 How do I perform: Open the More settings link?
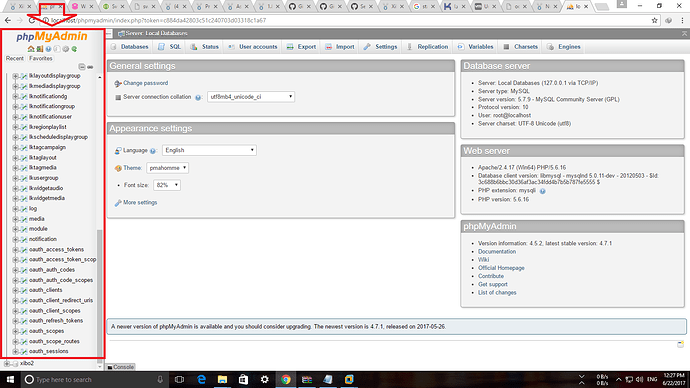140,202
